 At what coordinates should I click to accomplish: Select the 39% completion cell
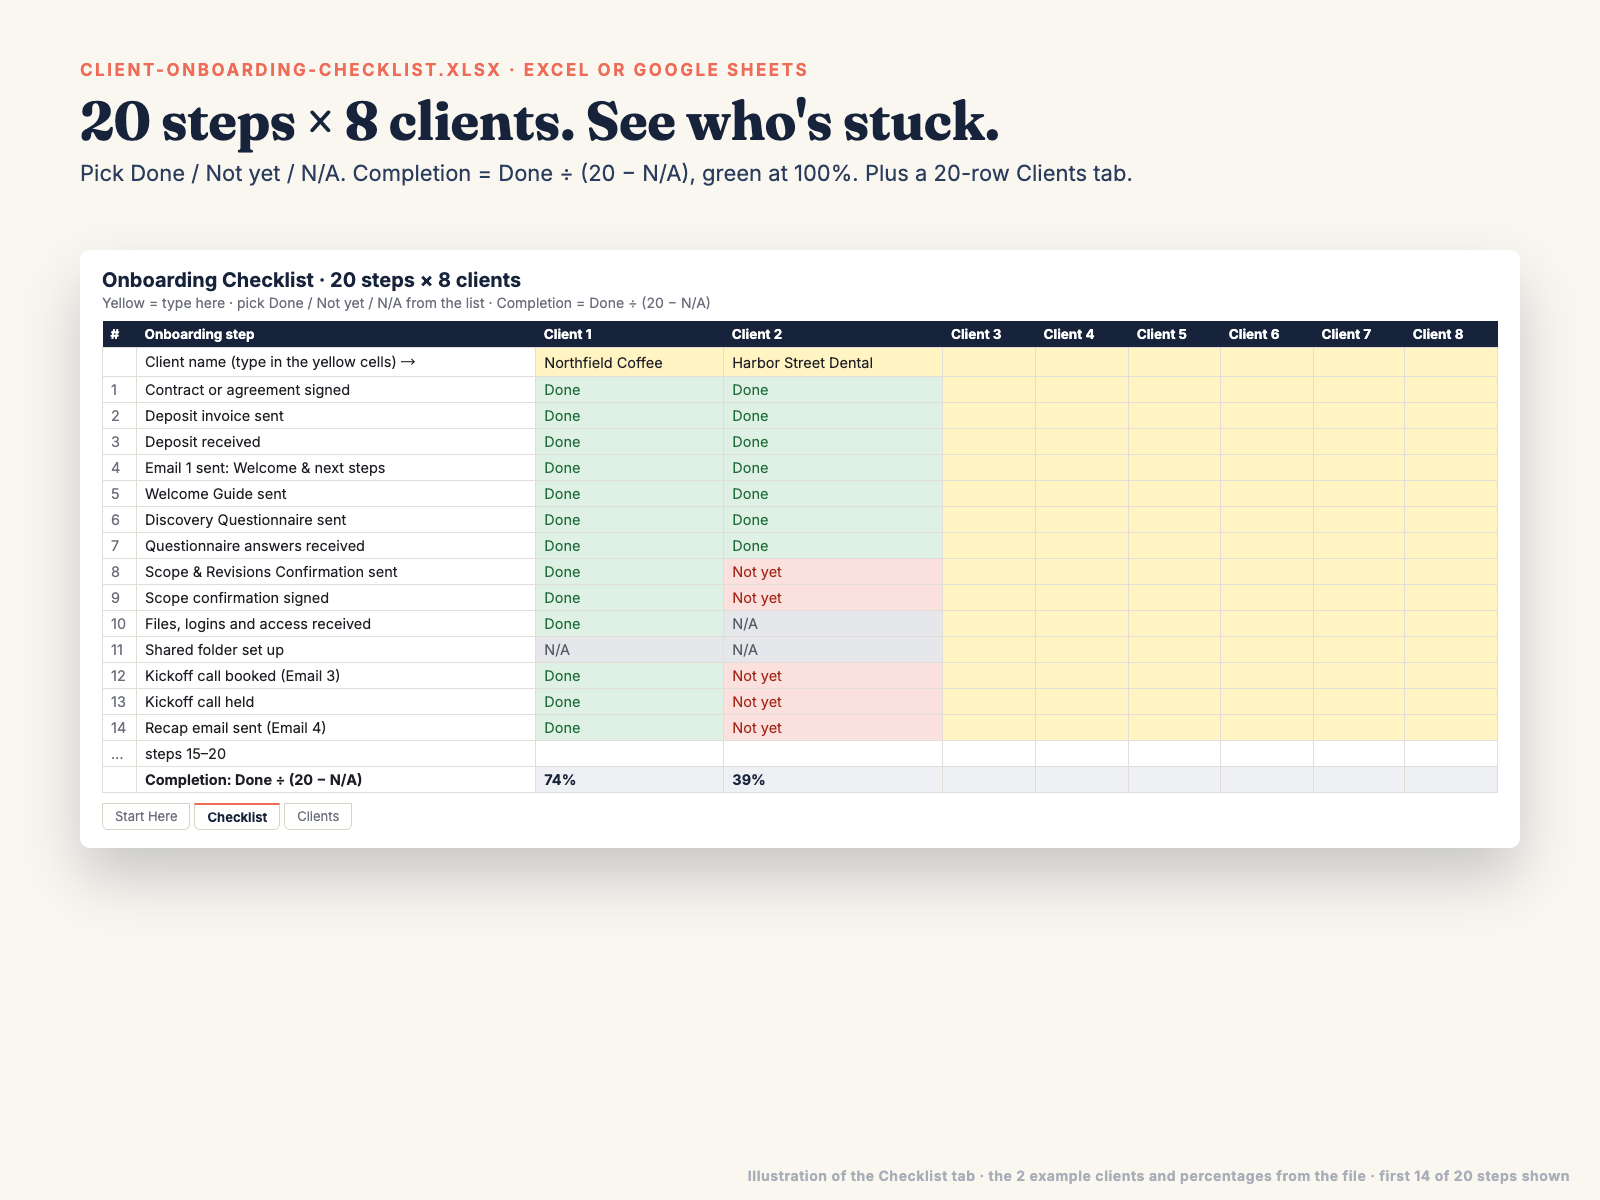pyautogui.click(x=833, y=780)
